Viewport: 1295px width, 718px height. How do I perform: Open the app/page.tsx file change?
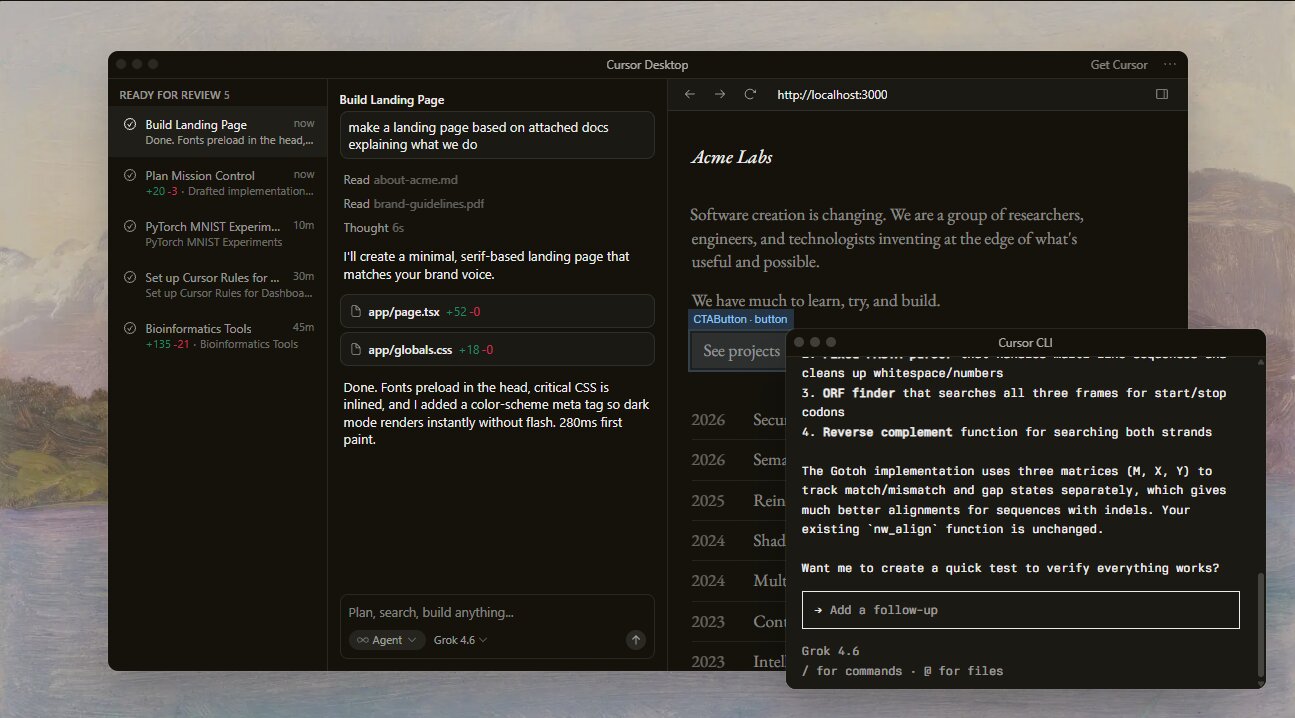[x=497, y=312]
